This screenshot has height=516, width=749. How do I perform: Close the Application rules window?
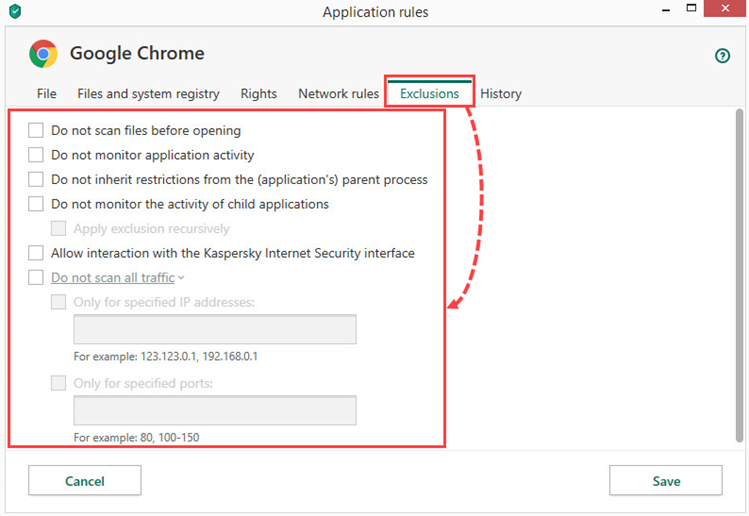pyautogui.click(x=725, y=9)
